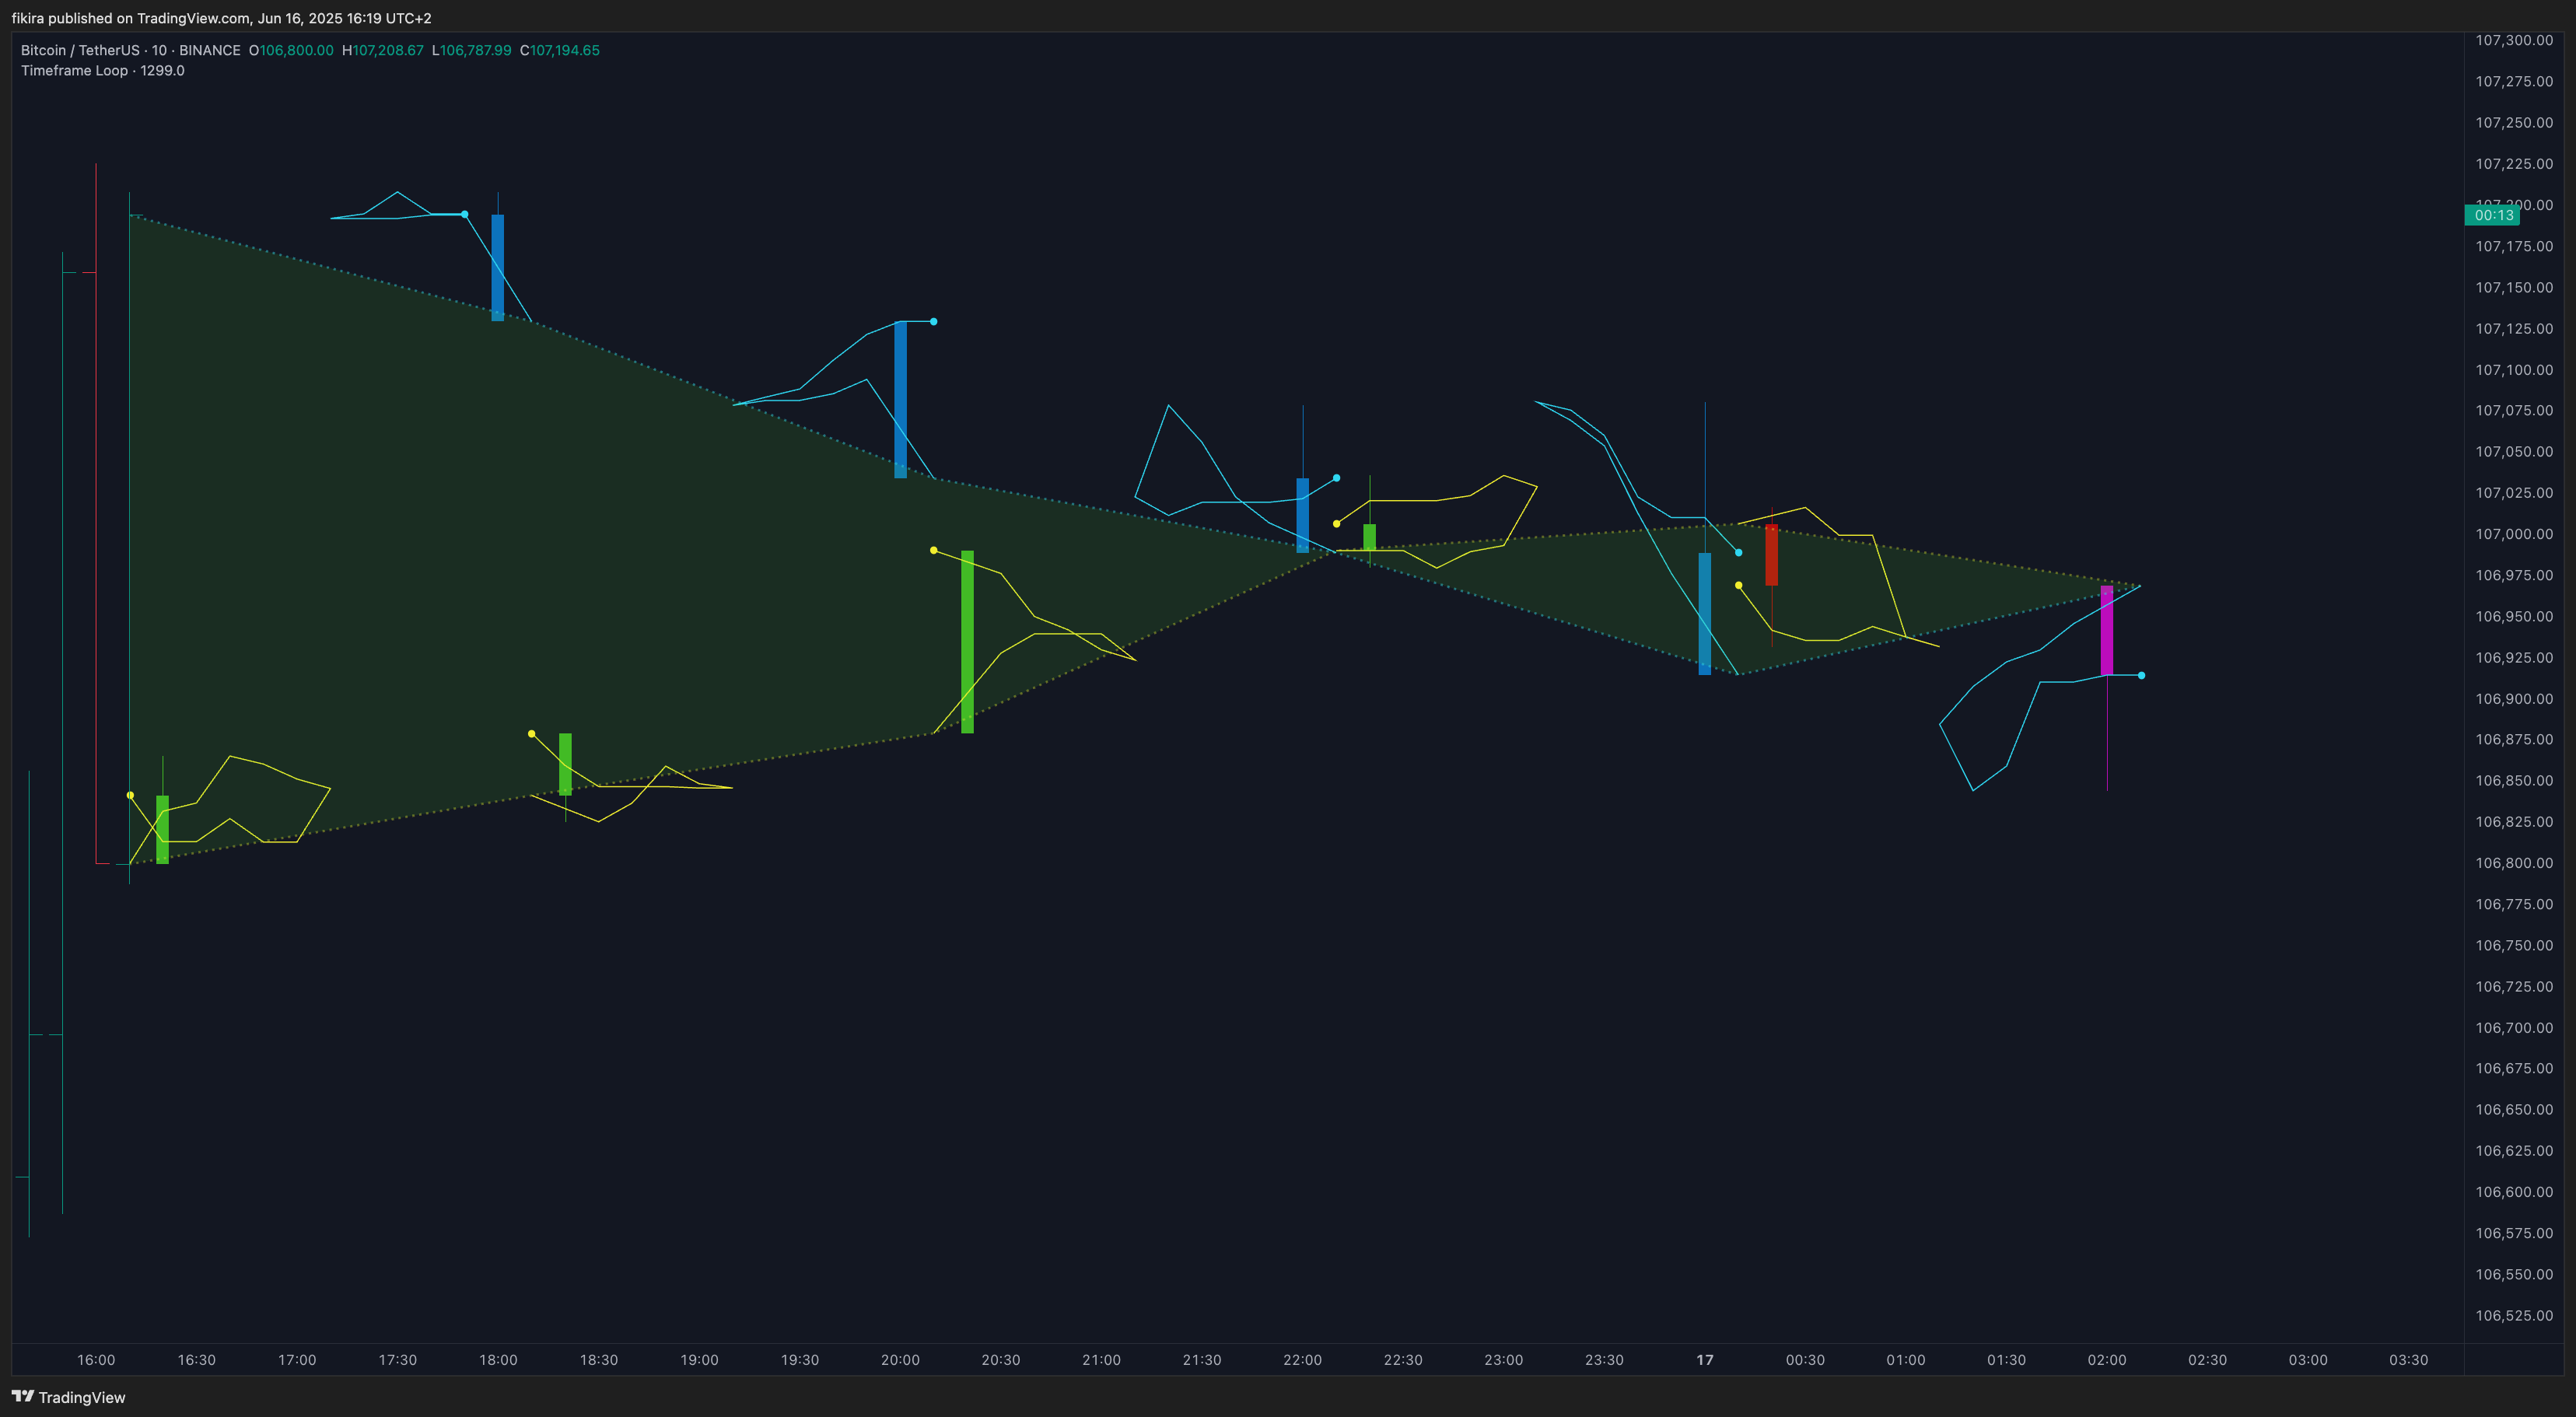Click the price label 106,850.00
This screenshot has height=1417, width=2576.
[x=2514, y=781]
